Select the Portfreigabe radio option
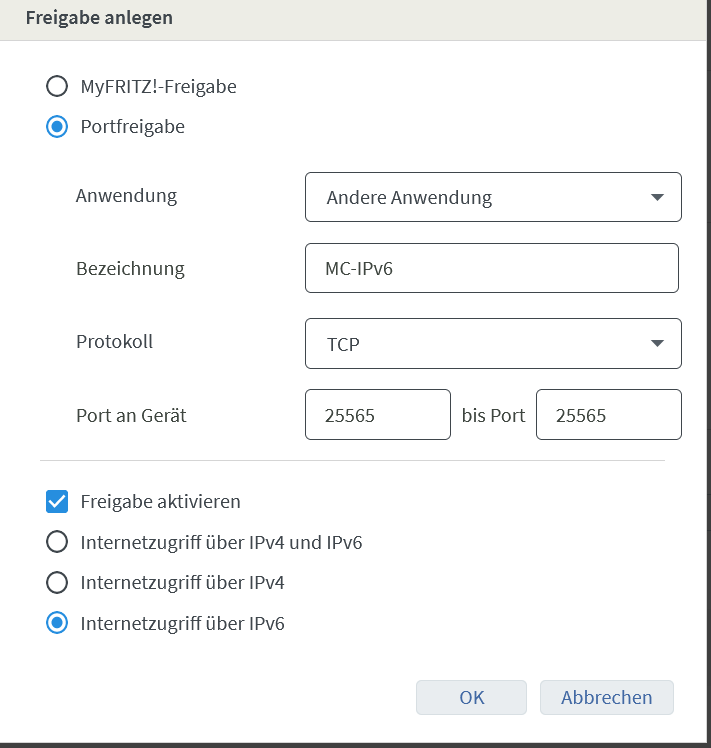This screenshot has height=748, width=711. point(57,127)
